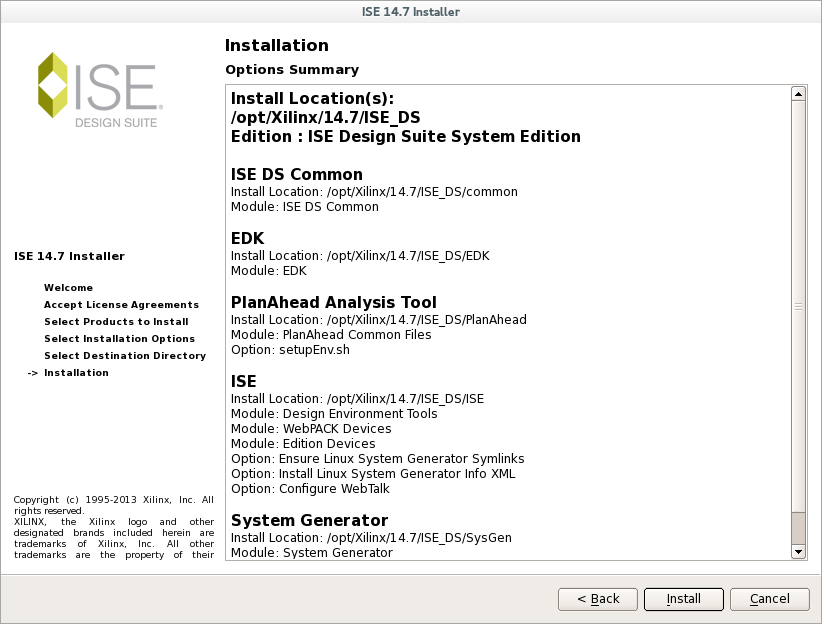Click the Install Location ending in ISE_DS/PlanAhead
The height and width of the screenshot is (624, 822).
click(x=379, y=320)
